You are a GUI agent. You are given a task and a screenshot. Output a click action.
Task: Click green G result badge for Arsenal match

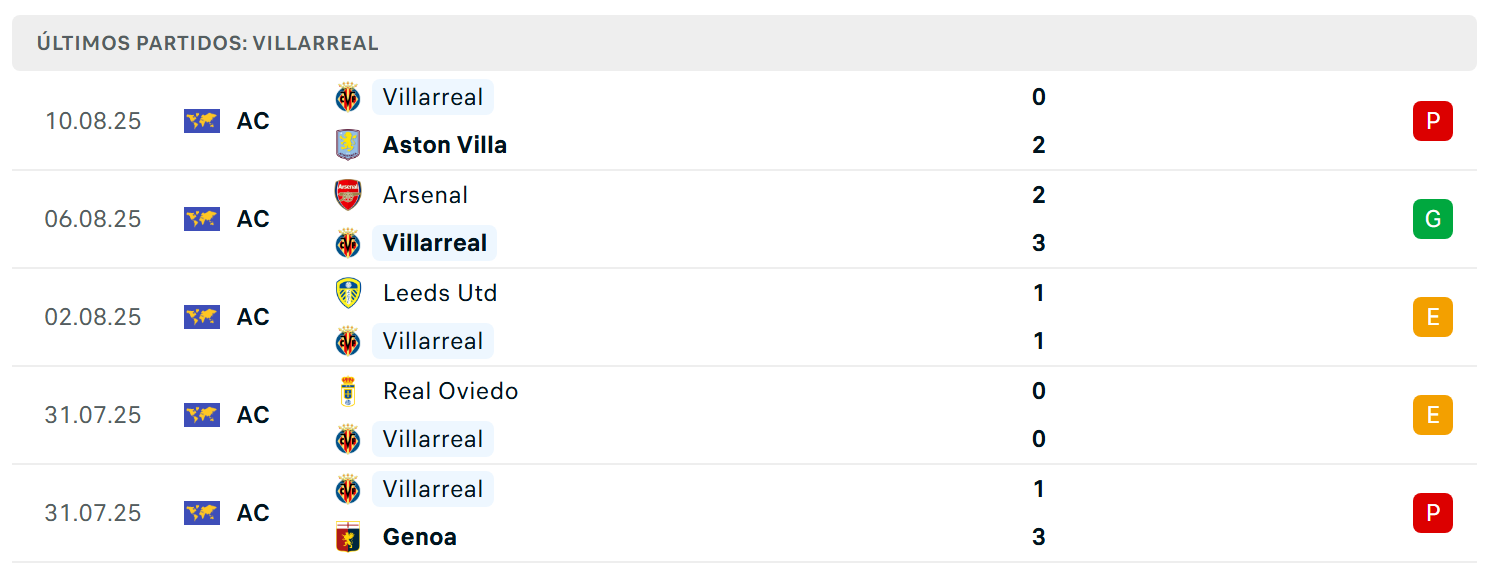click(1432, 219)
